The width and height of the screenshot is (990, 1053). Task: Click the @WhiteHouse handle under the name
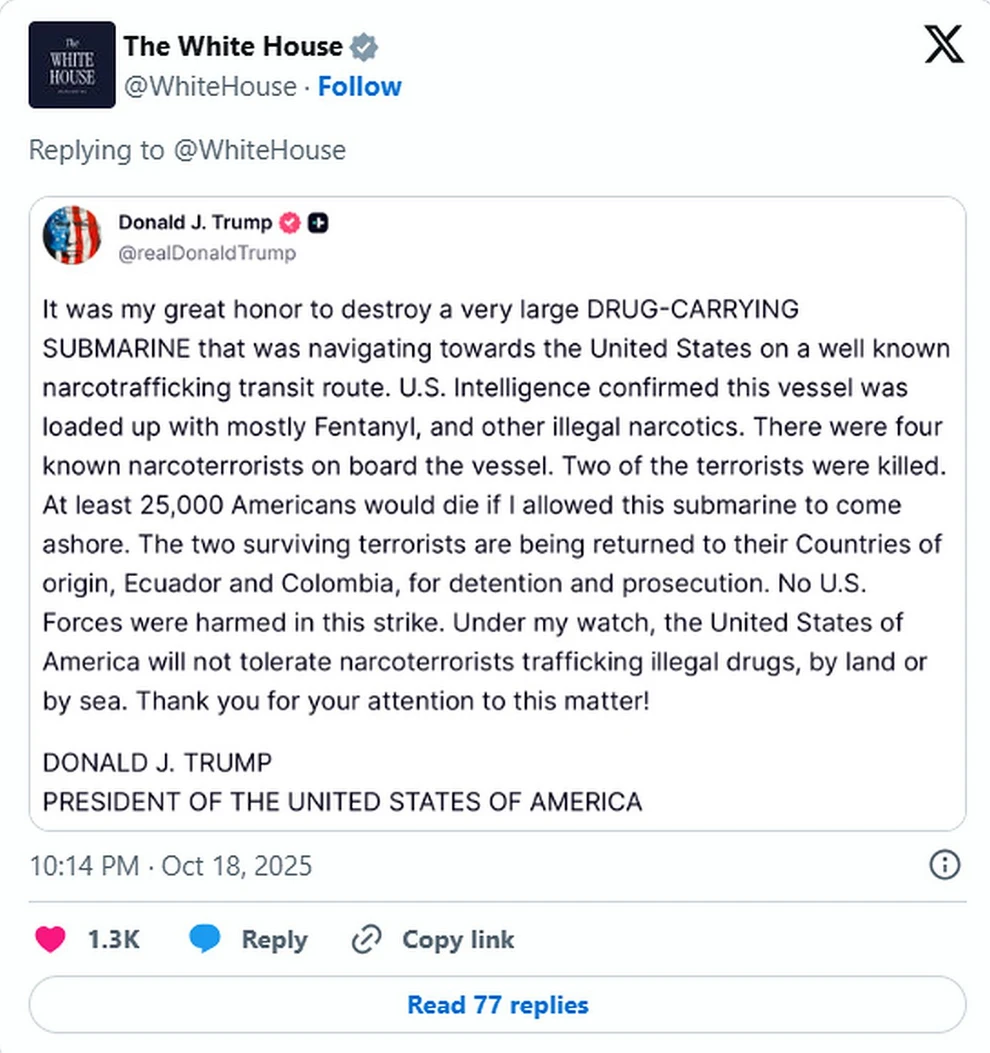pos(209,87)
